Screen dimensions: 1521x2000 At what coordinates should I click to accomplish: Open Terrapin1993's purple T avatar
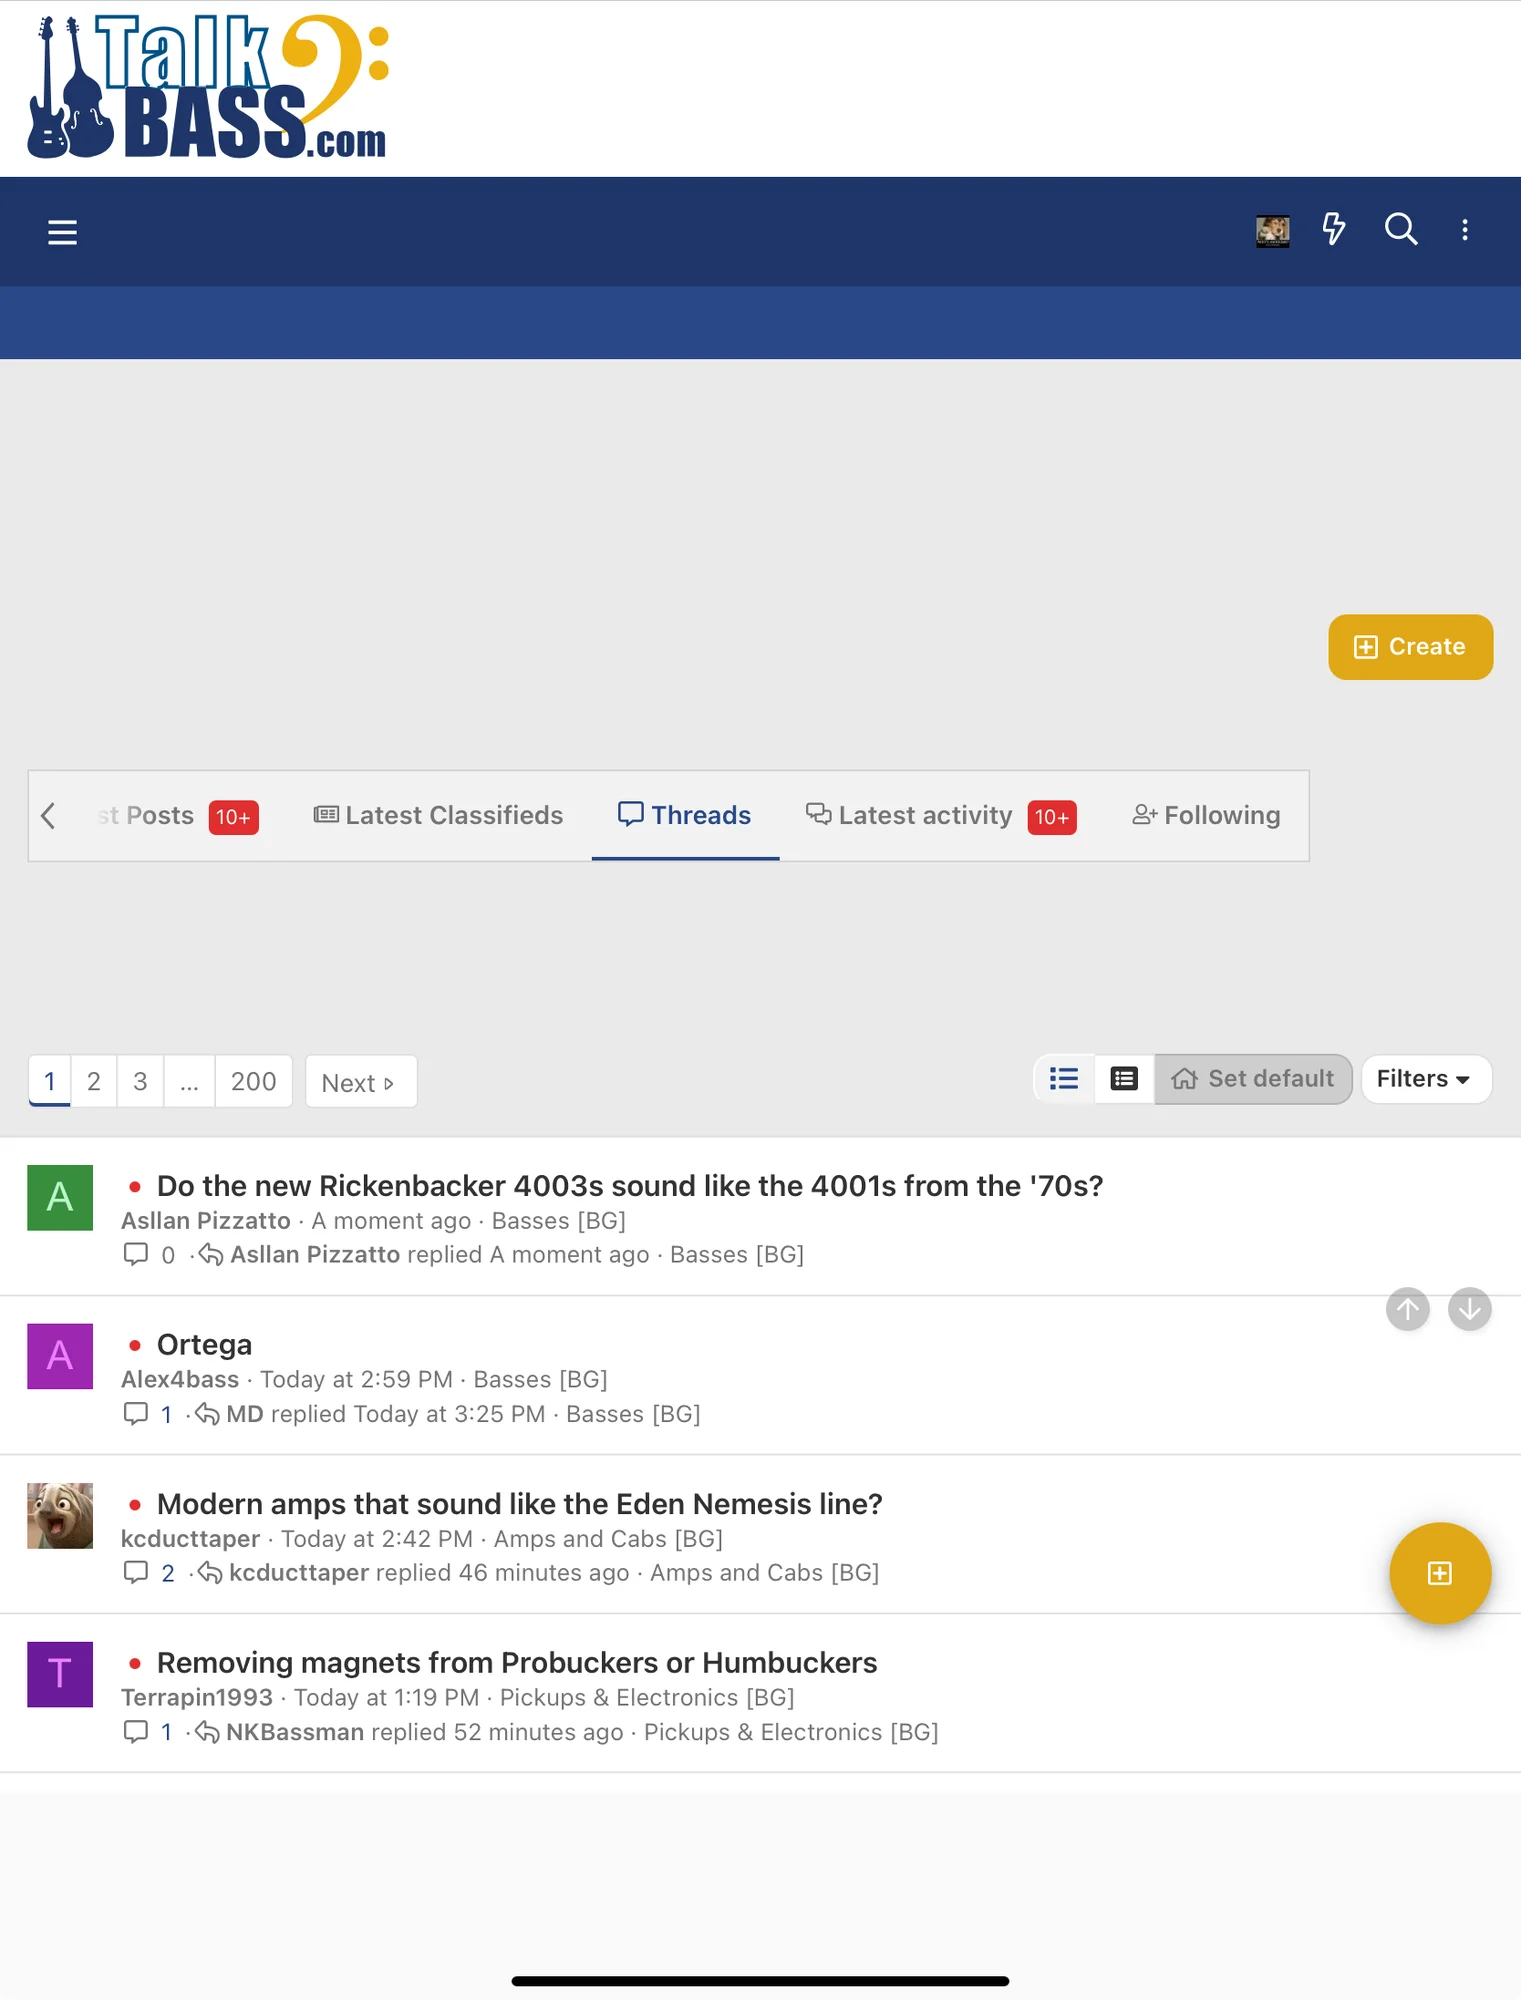coord(60,1675)
